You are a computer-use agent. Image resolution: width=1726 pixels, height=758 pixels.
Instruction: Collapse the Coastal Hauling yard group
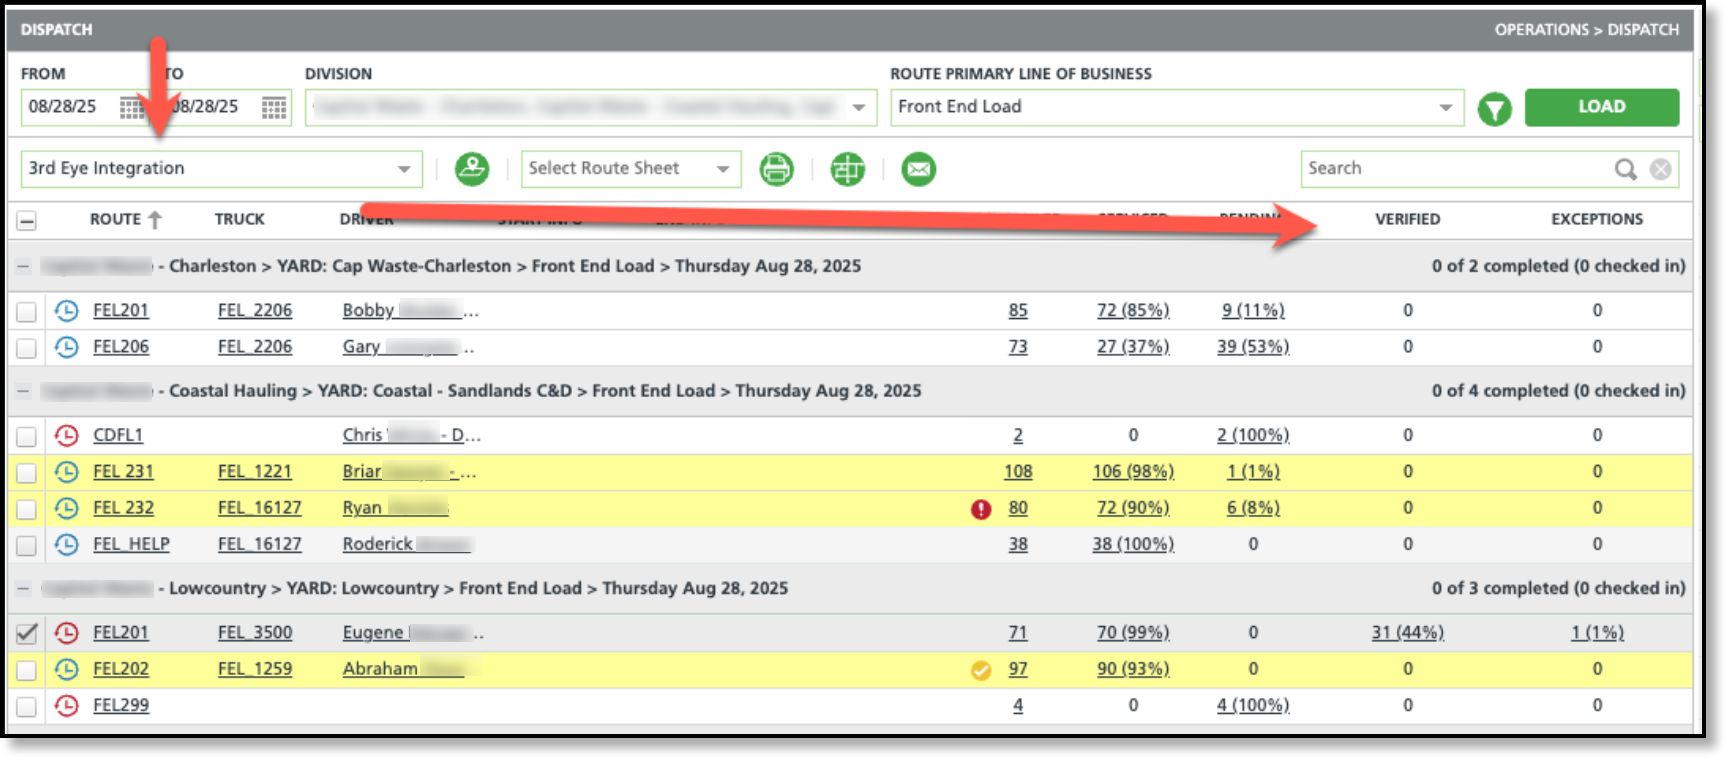point(23,392)
